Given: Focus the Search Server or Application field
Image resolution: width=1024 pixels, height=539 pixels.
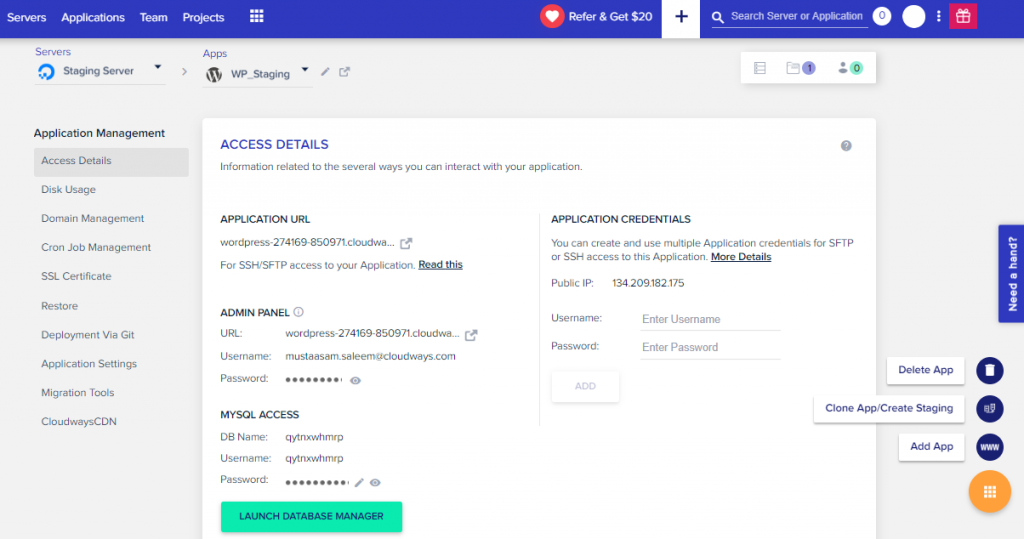Looking at the screenshot, I should (797, 16).
